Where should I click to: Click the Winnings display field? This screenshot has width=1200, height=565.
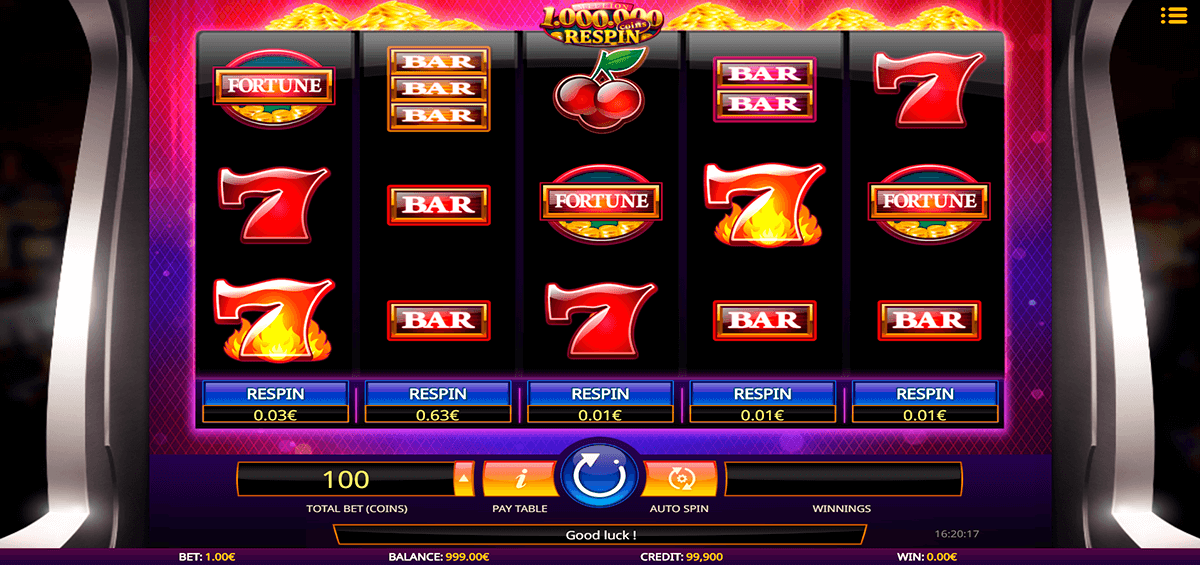coord(843,479)
